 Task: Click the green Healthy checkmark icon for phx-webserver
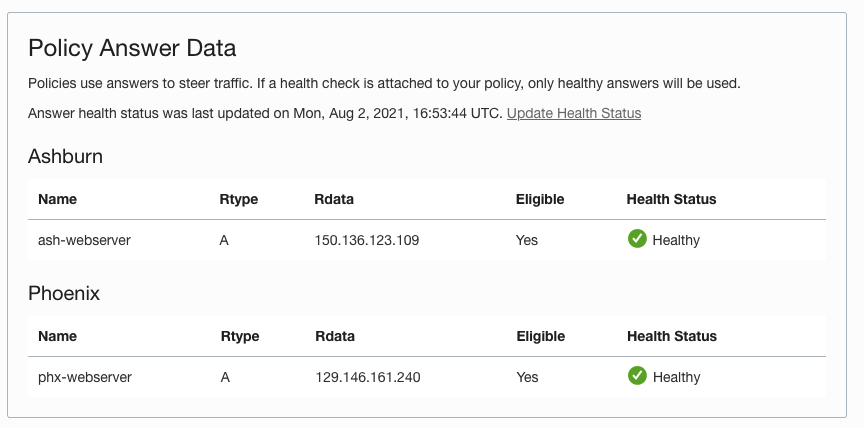tap(637, 376)
